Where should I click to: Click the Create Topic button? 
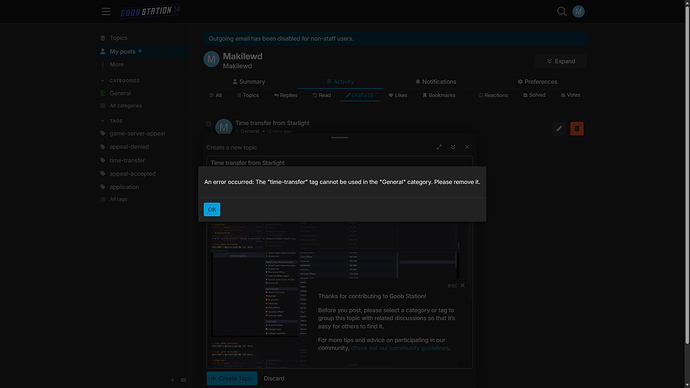click(x=232, y=378)
